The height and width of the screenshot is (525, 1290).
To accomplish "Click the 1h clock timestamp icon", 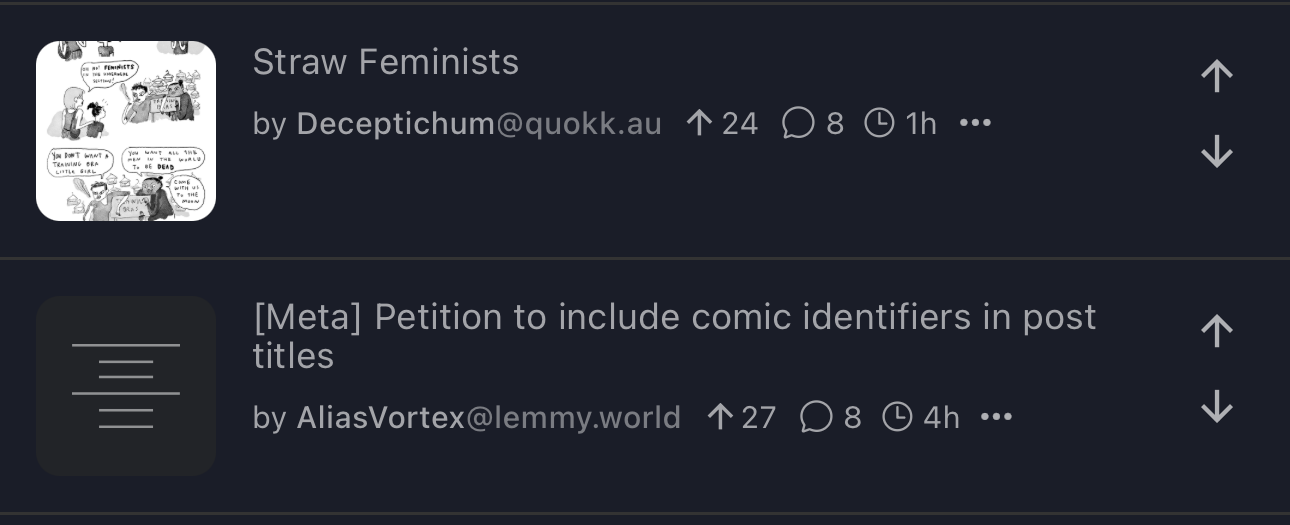I will tap(879, 123).
